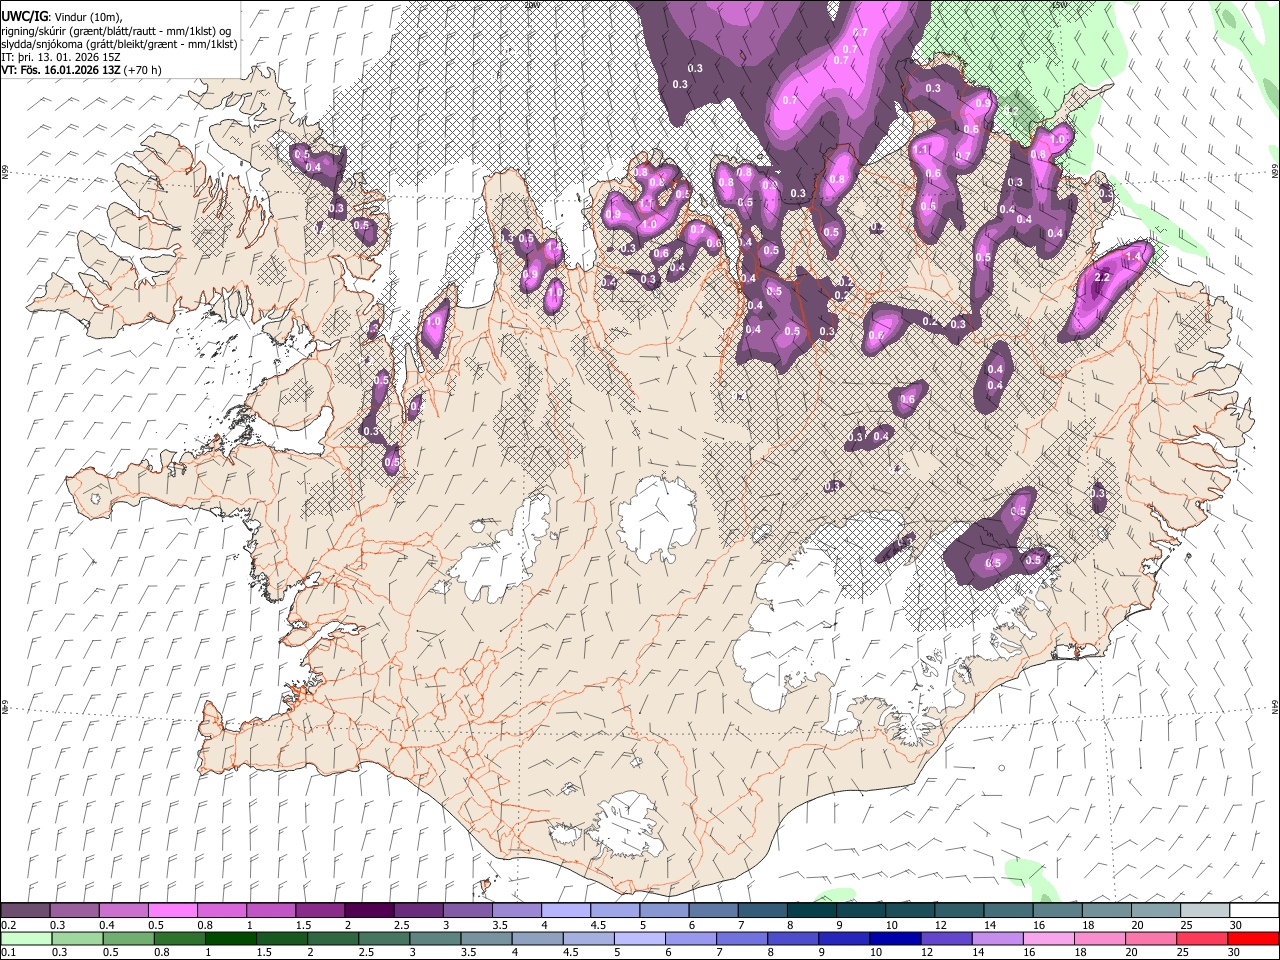The image size is (1280, 960).
Task: Pick the purple 12 swatch in lower legend
Action: (x=946, y=938)
